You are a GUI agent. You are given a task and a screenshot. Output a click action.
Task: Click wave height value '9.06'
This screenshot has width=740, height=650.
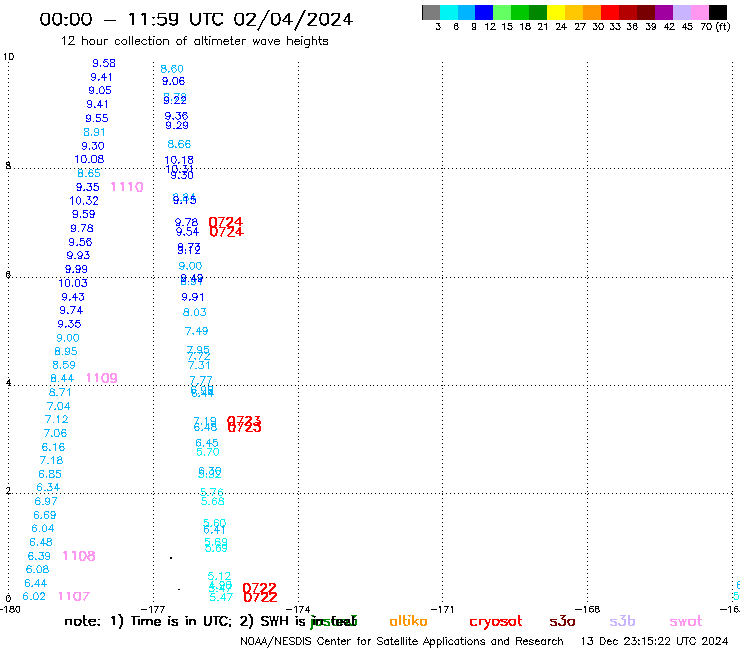tap(174, 81)
